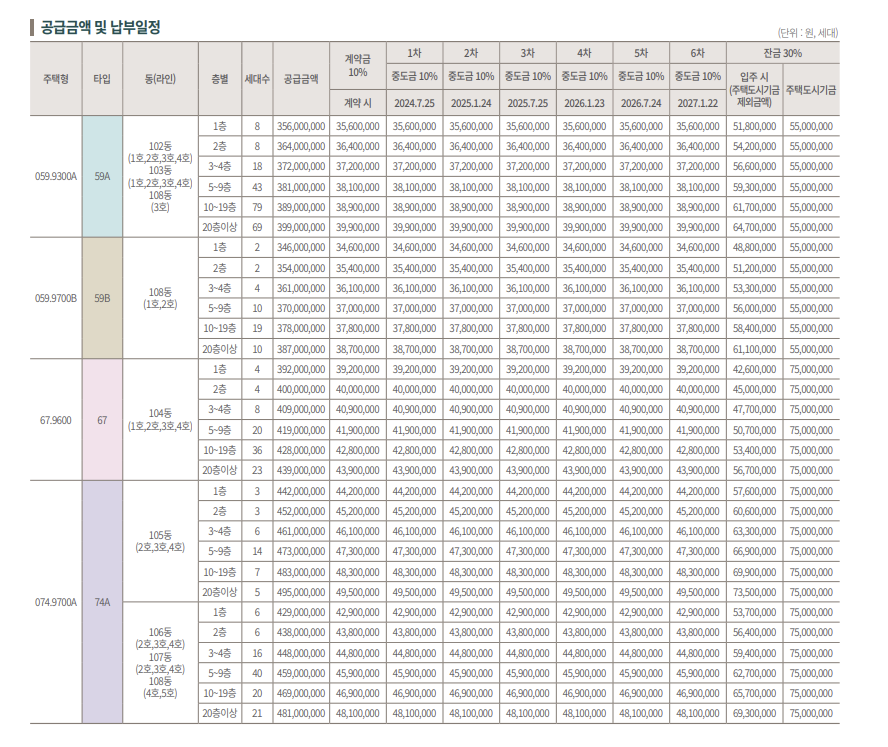Select the 481,000,000 supply price
The image size is (888, 747).
[301, 714]
